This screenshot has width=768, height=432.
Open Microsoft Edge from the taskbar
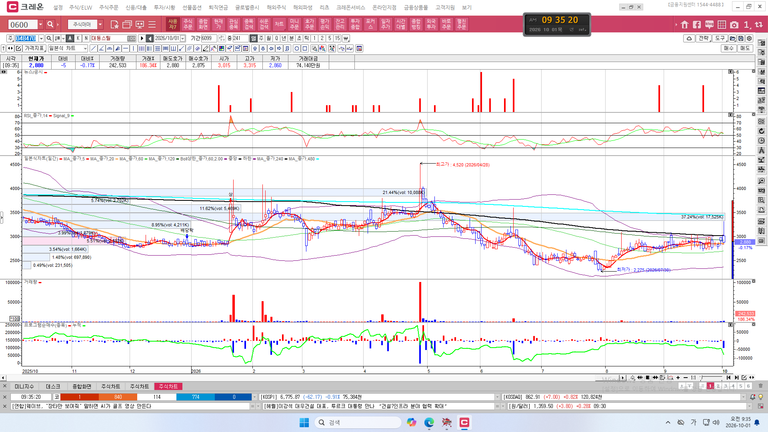(x=429, y=422)
